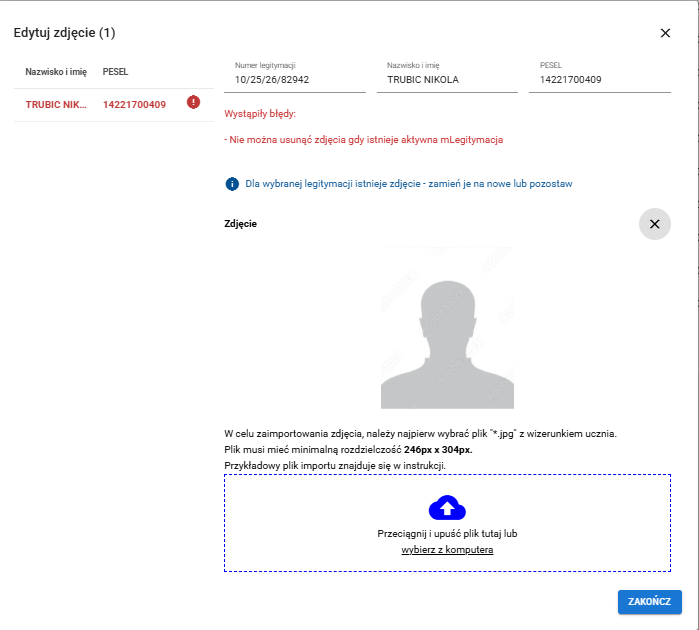Click the blue info icon
Image resolution: width=699 pixels, height=630 pixels.
[x=232, y=184]
